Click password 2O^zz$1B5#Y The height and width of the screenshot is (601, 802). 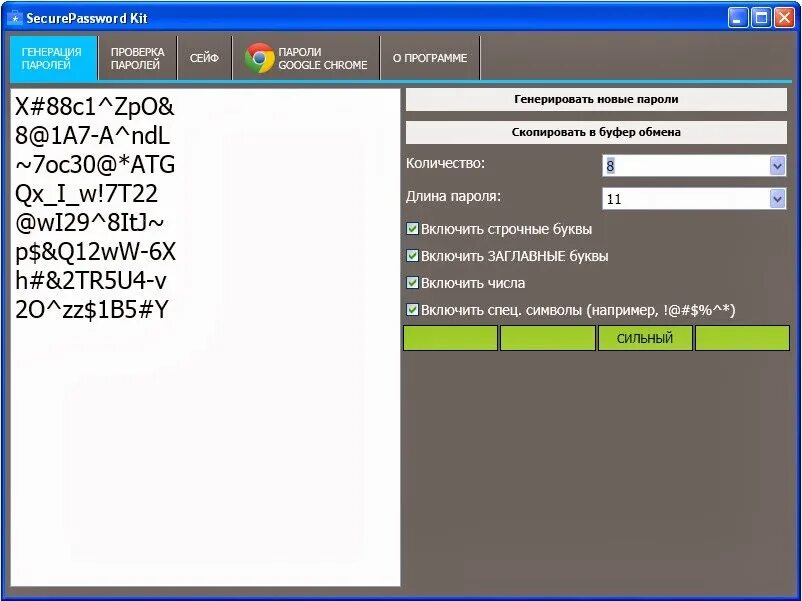(x=92, y=309)
